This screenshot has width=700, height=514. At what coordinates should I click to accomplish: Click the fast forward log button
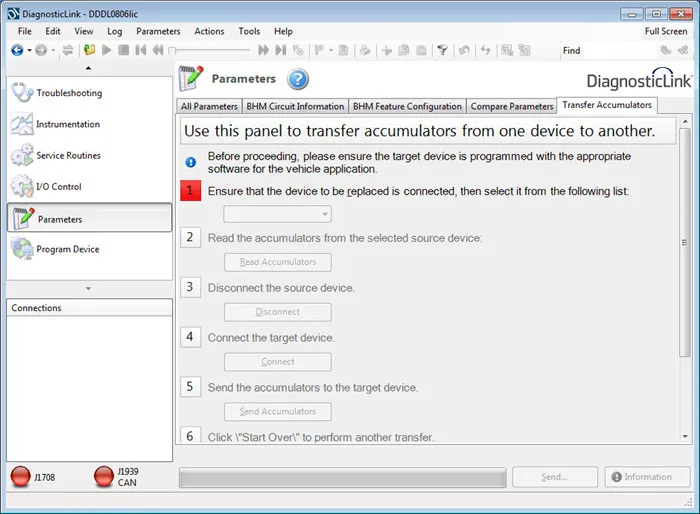coord(263,50)
